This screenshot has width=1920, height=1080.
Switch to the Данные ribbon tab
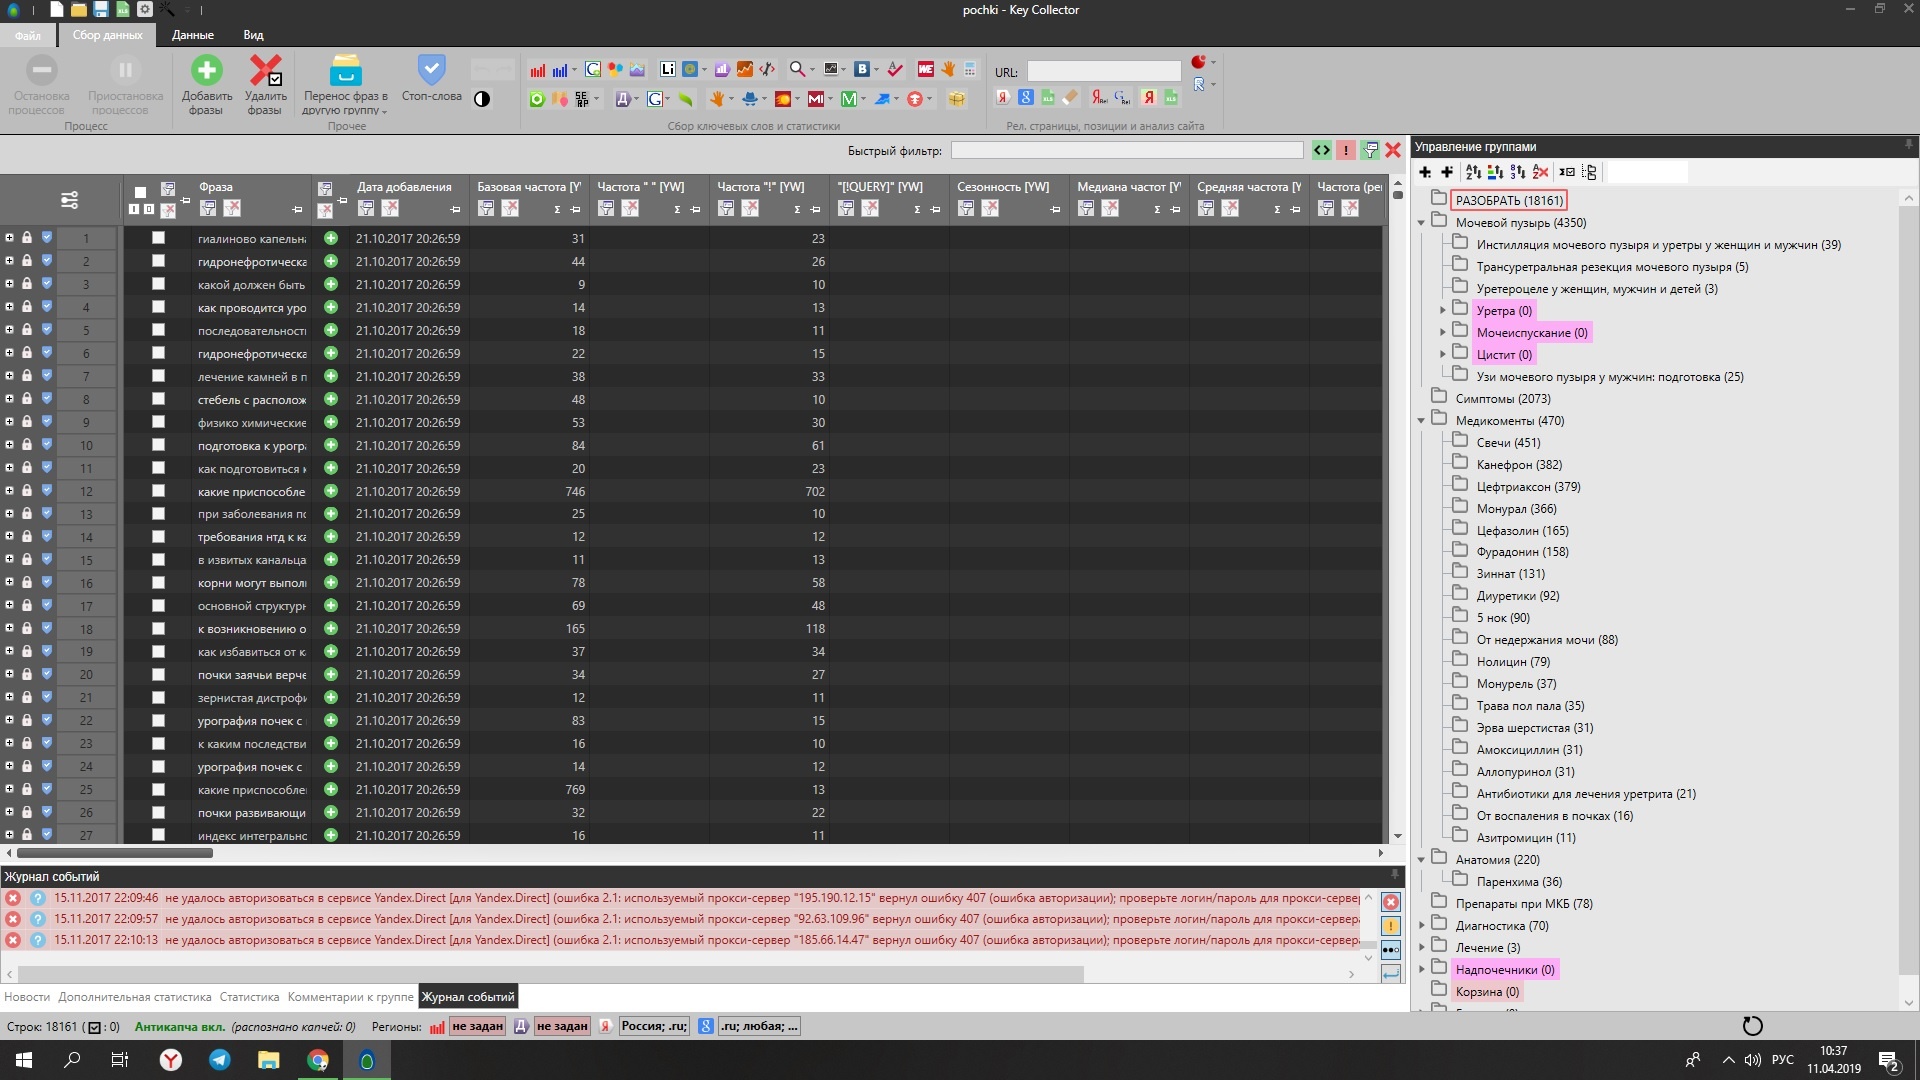192,35
